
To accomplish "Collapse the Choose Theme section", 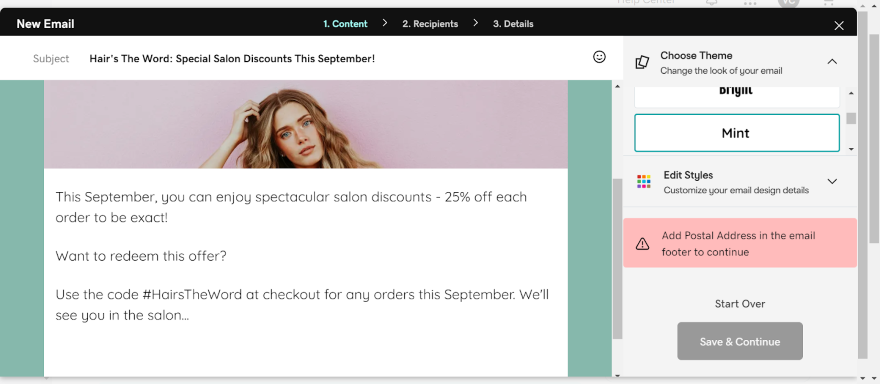I will pos(832,61).
